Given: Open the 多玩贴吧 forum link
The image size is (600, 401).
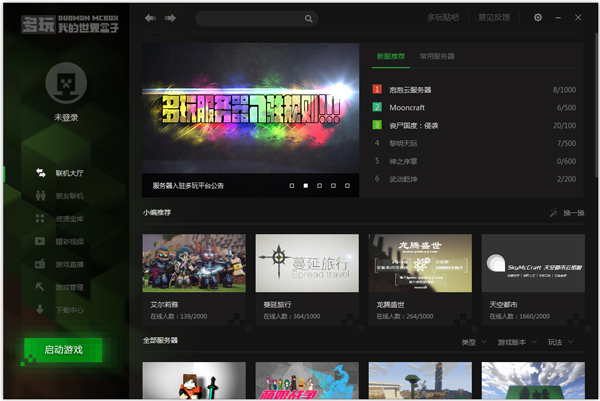Looking at the screenshot, I should [x=443, y=18].
